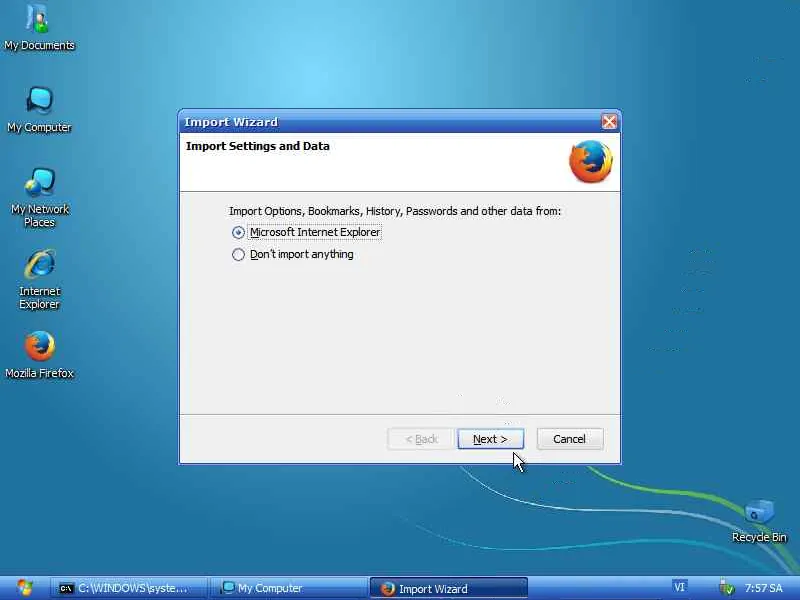Screen dimensions: 800x600
Task: Click the Firefox logo in Import Wizard
Action: point(591,162)
